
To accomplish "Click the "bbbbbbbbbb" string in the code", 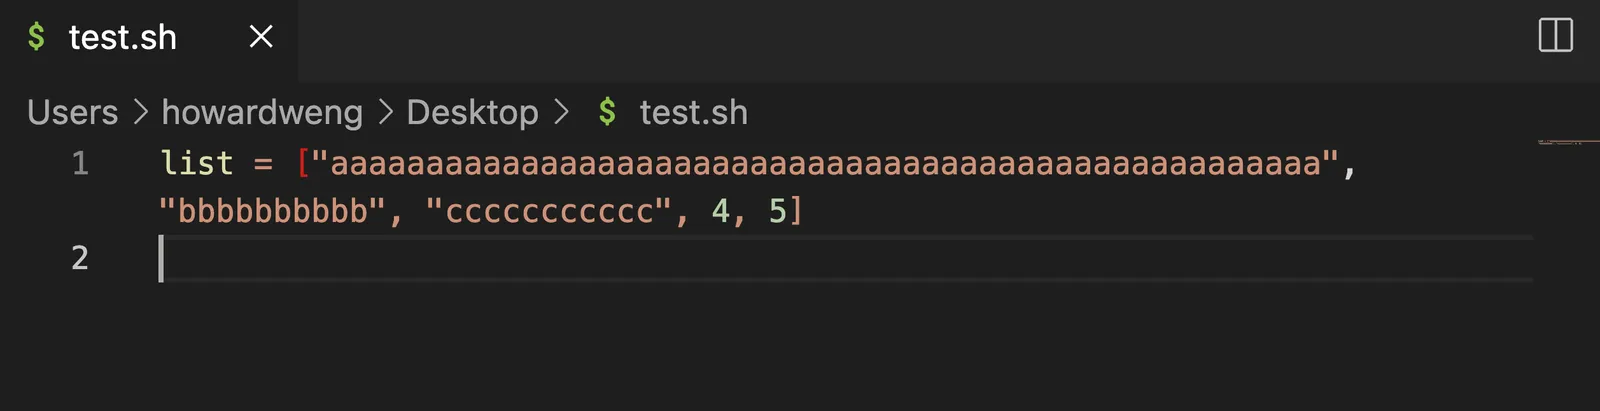I will 273,211.
